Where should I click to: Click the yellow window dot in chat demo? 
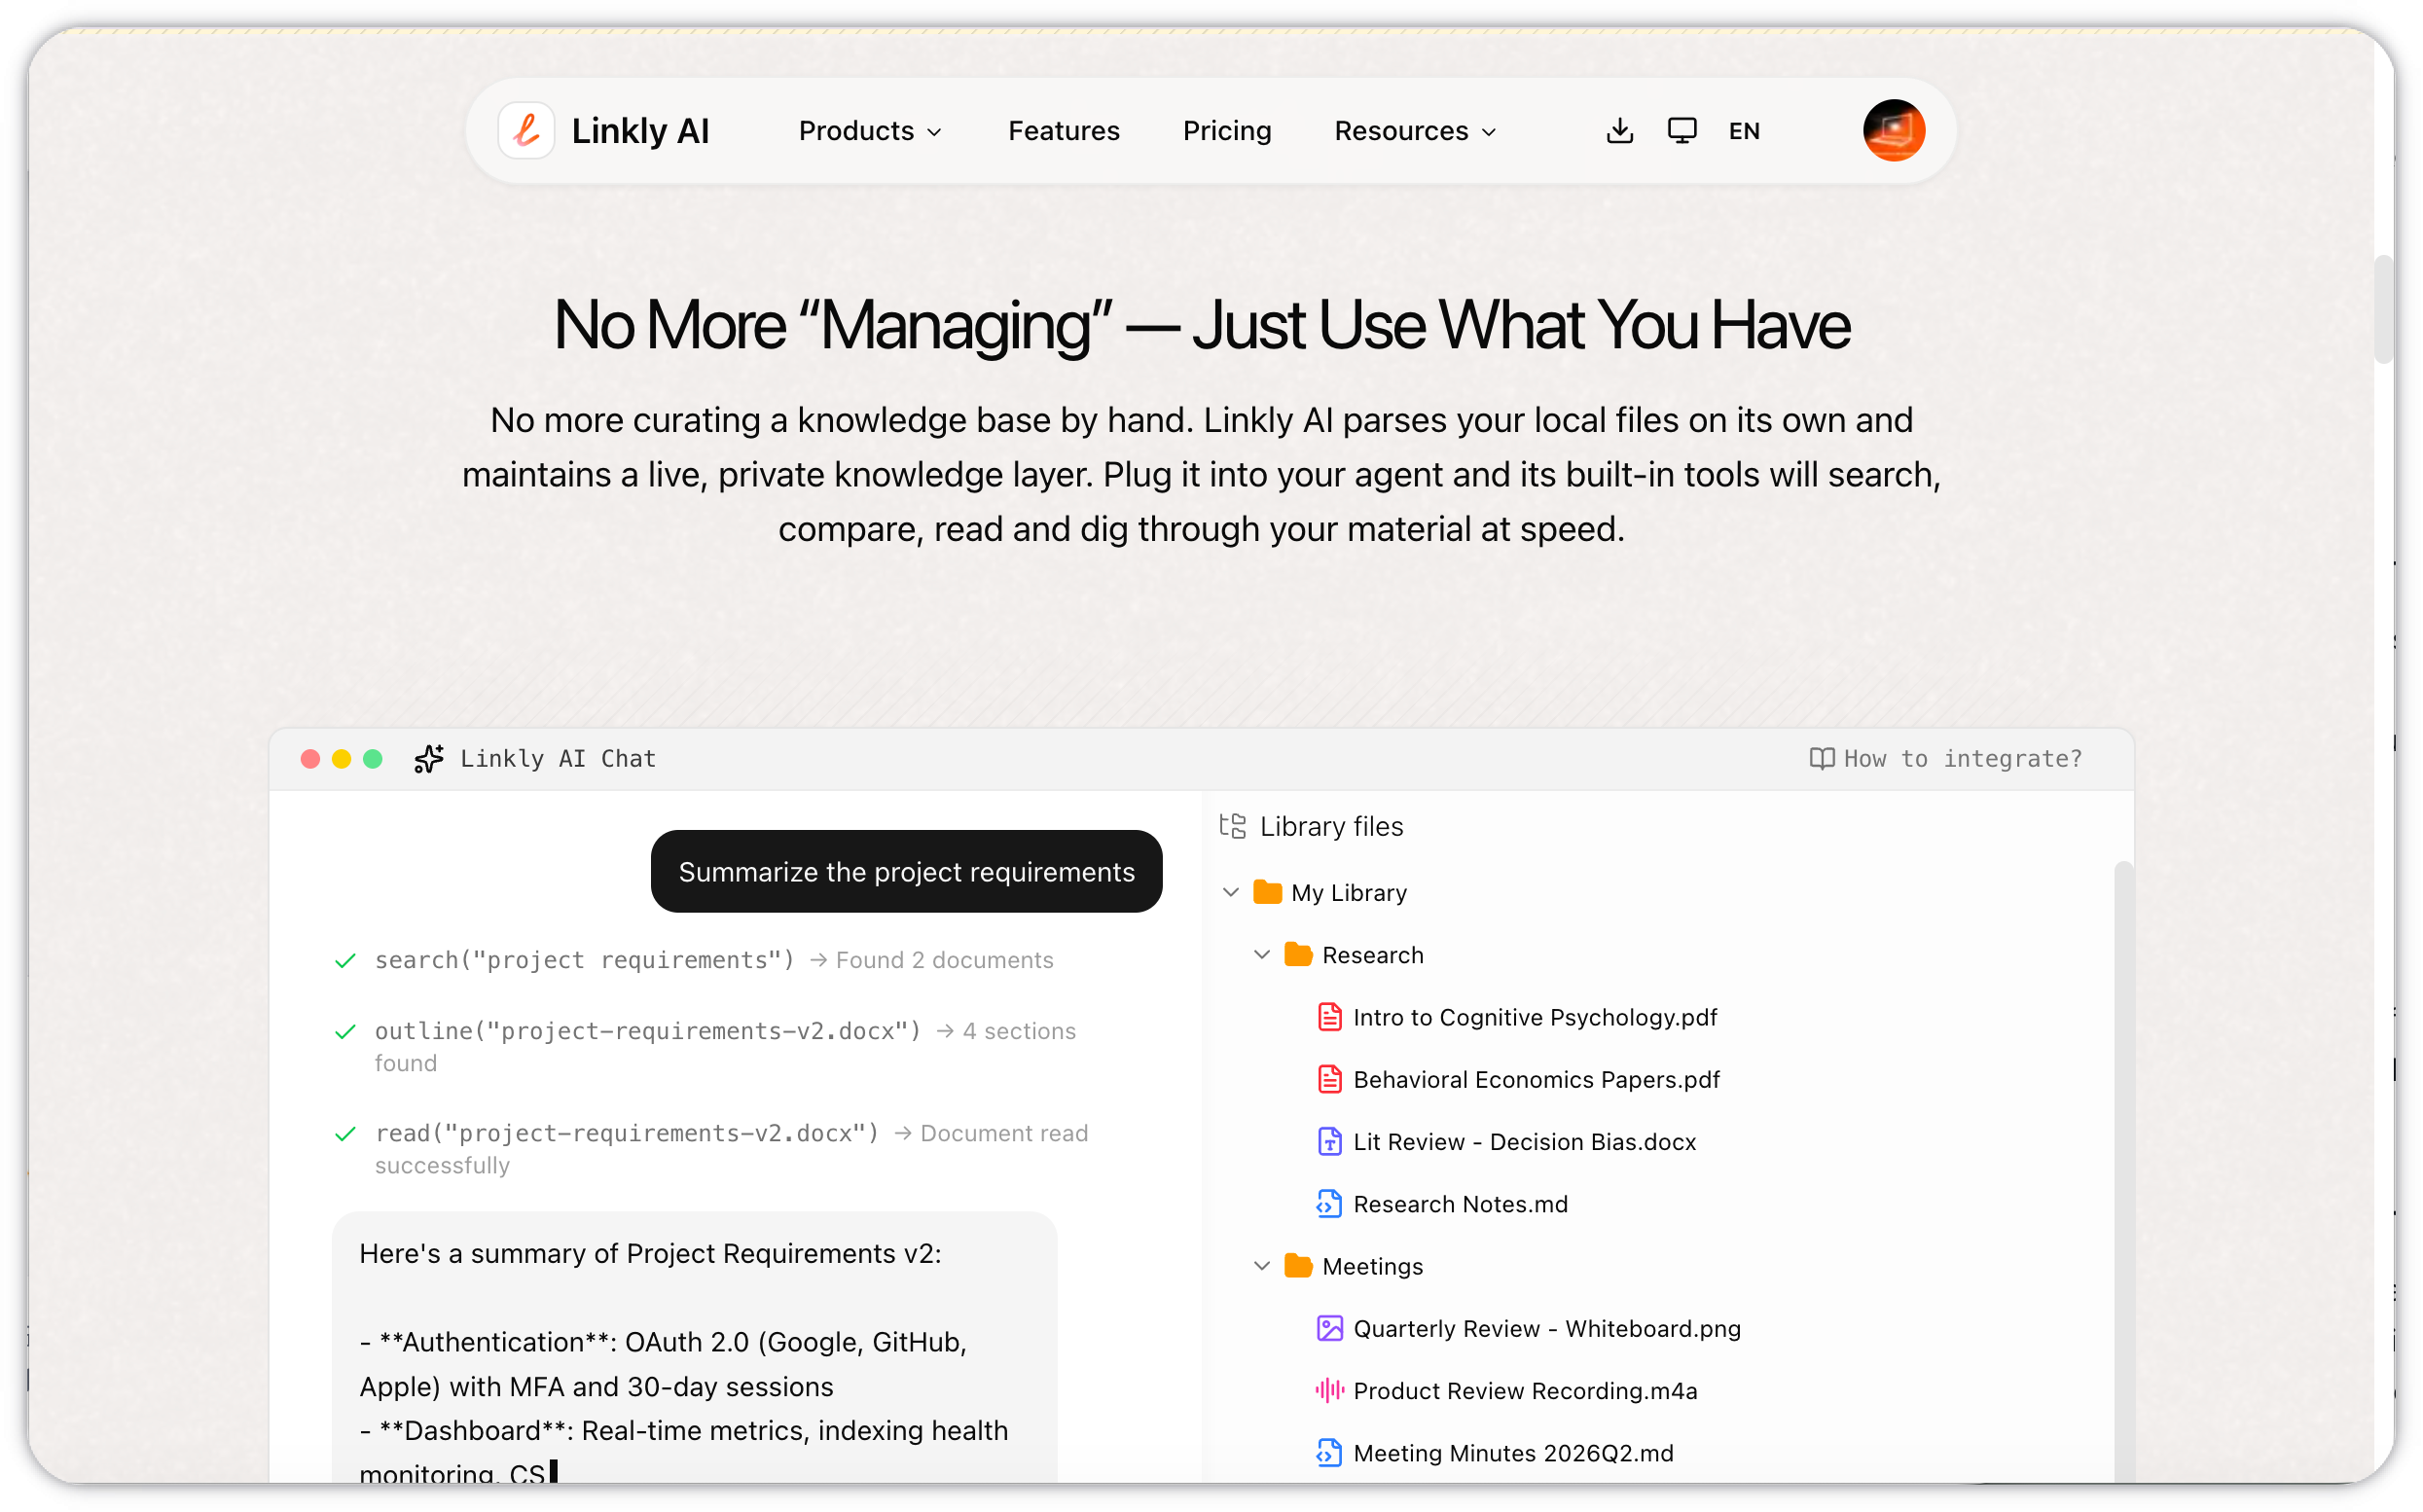point(341,759)
